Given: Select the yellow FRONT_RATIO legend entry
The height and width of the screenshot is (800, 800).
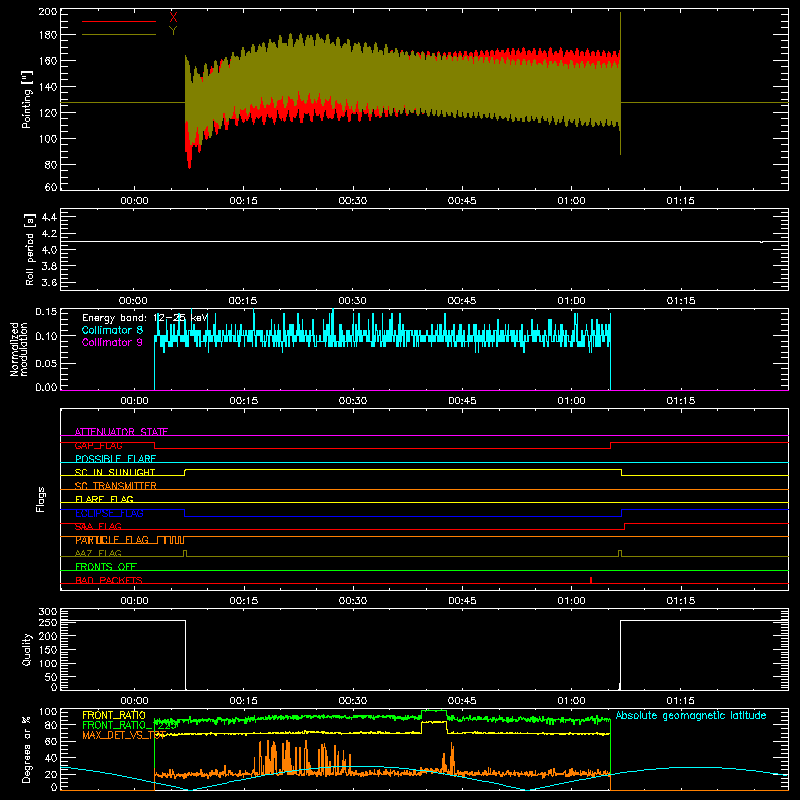Looking at the screenshot, I should click(x=114, y=715).
